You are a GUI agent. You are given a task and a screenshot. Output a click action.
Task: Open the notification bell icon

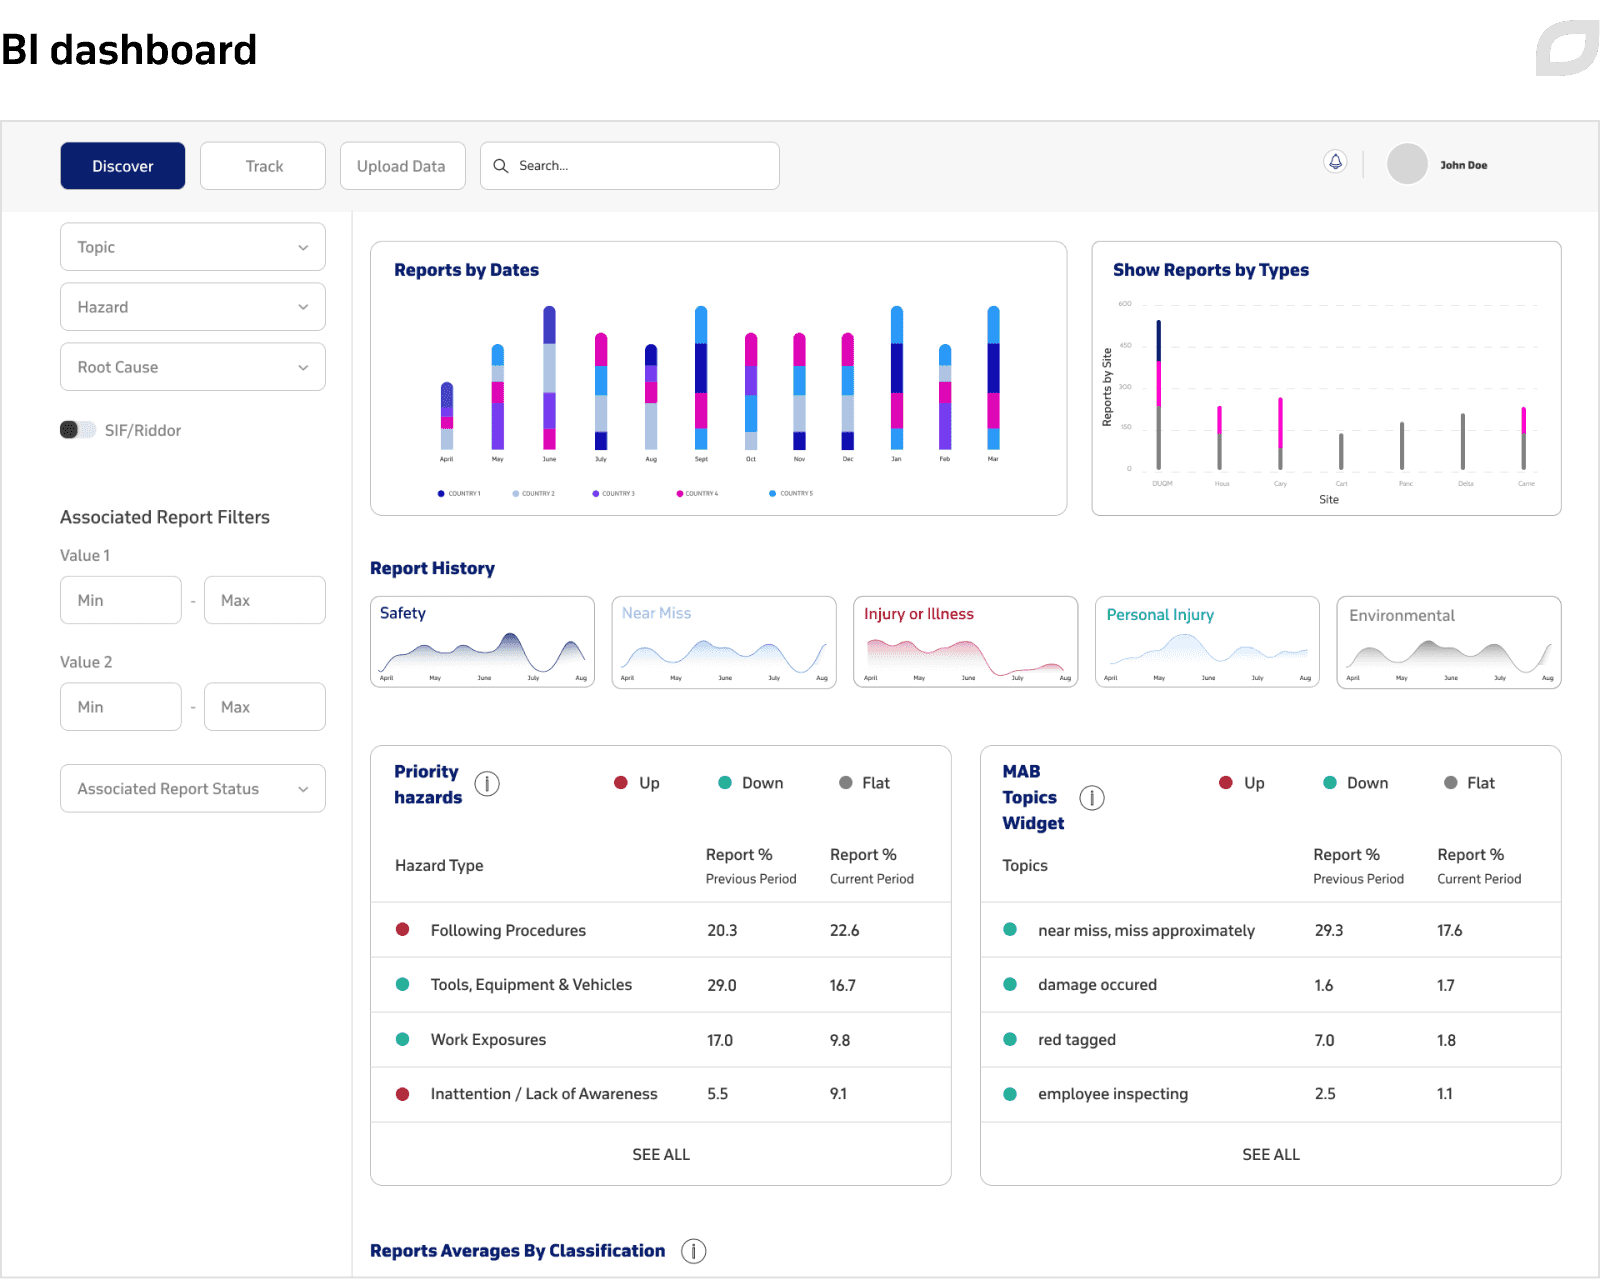pos(1335,162)
